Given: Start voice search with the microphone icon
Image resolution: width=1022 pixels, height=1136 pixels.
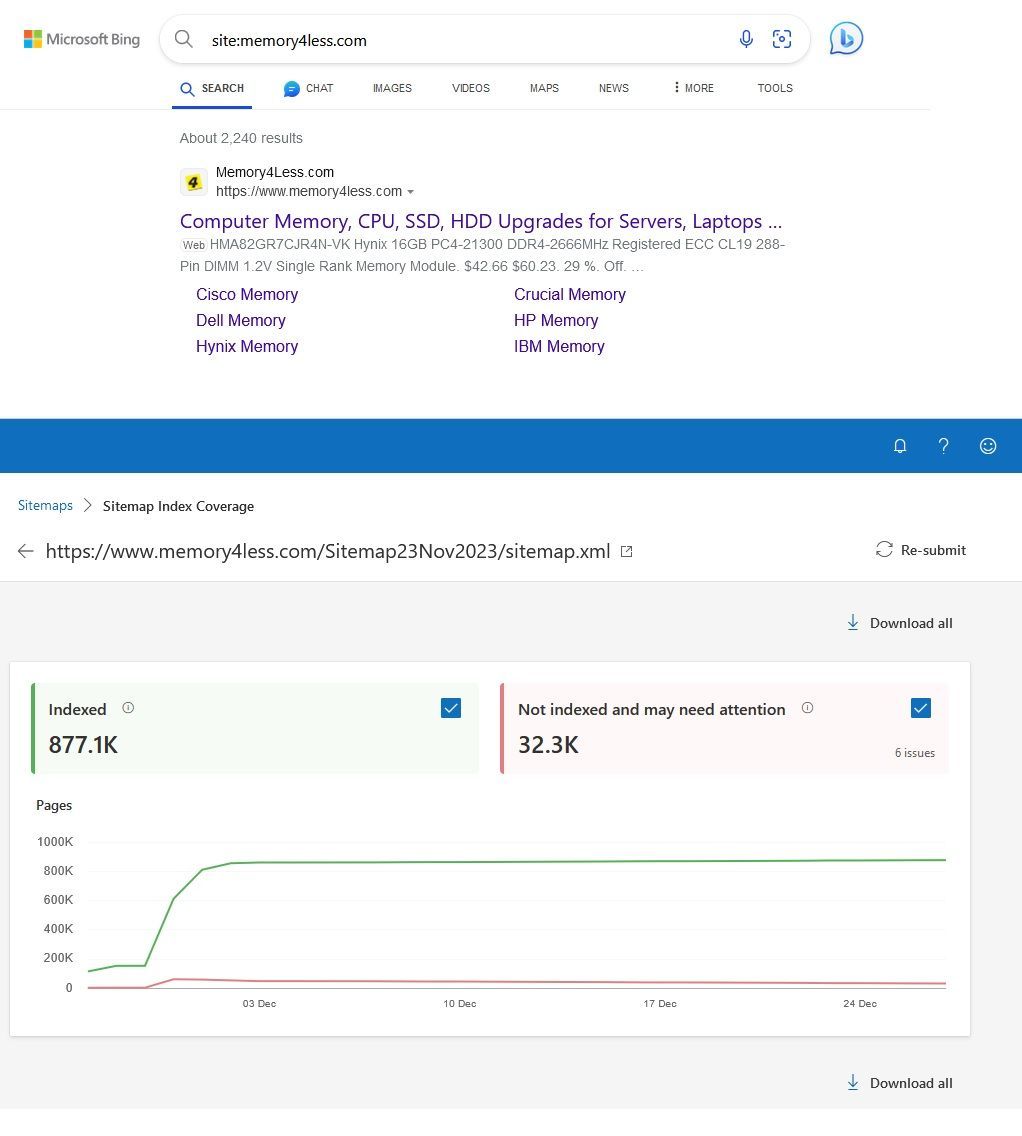Looking at the screenshot, I should (x=746, y=38).
